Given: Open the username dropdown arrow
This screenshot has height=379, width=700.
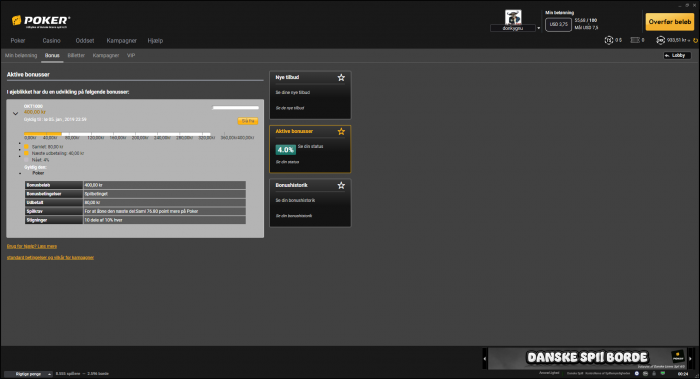Looking at the screenshot, I should [x=538, y=28].
